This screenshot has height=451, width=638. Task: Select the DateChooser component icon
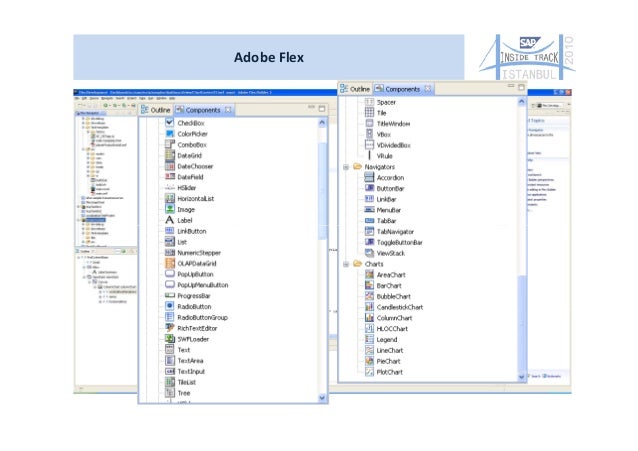170,166
